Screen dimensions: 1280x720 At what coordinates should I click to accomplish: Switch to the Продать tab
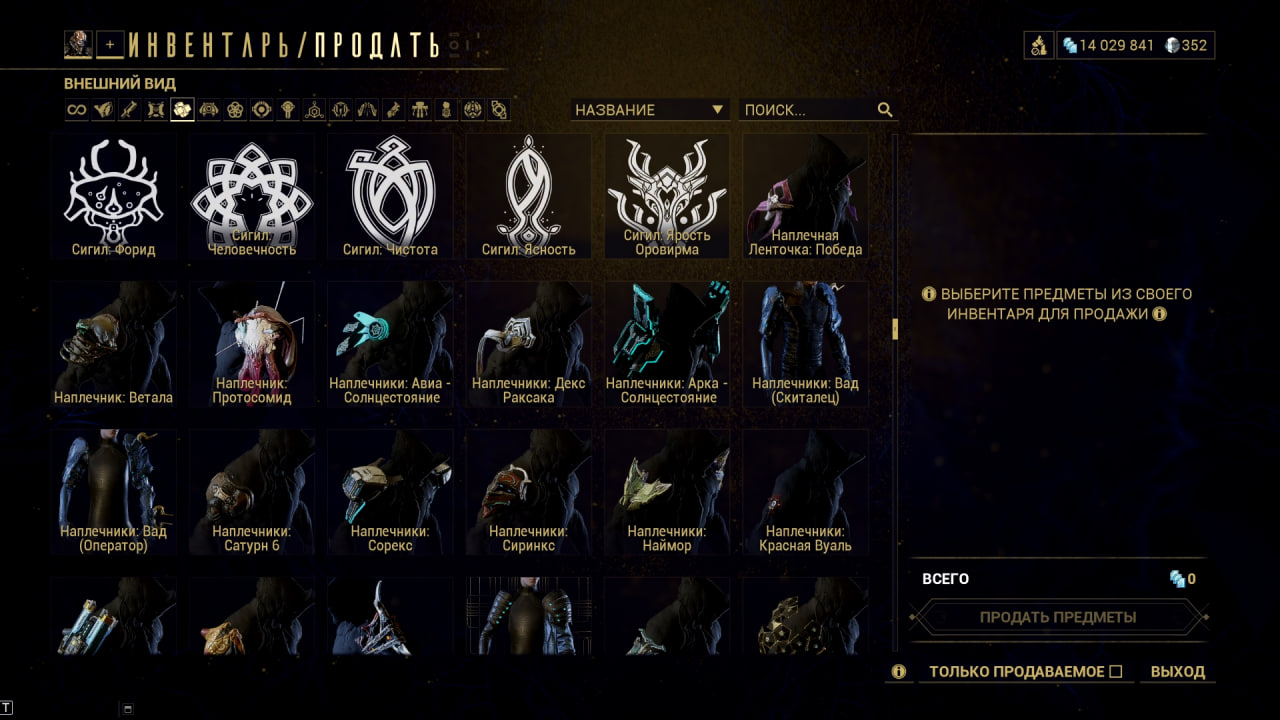[376, 45]
